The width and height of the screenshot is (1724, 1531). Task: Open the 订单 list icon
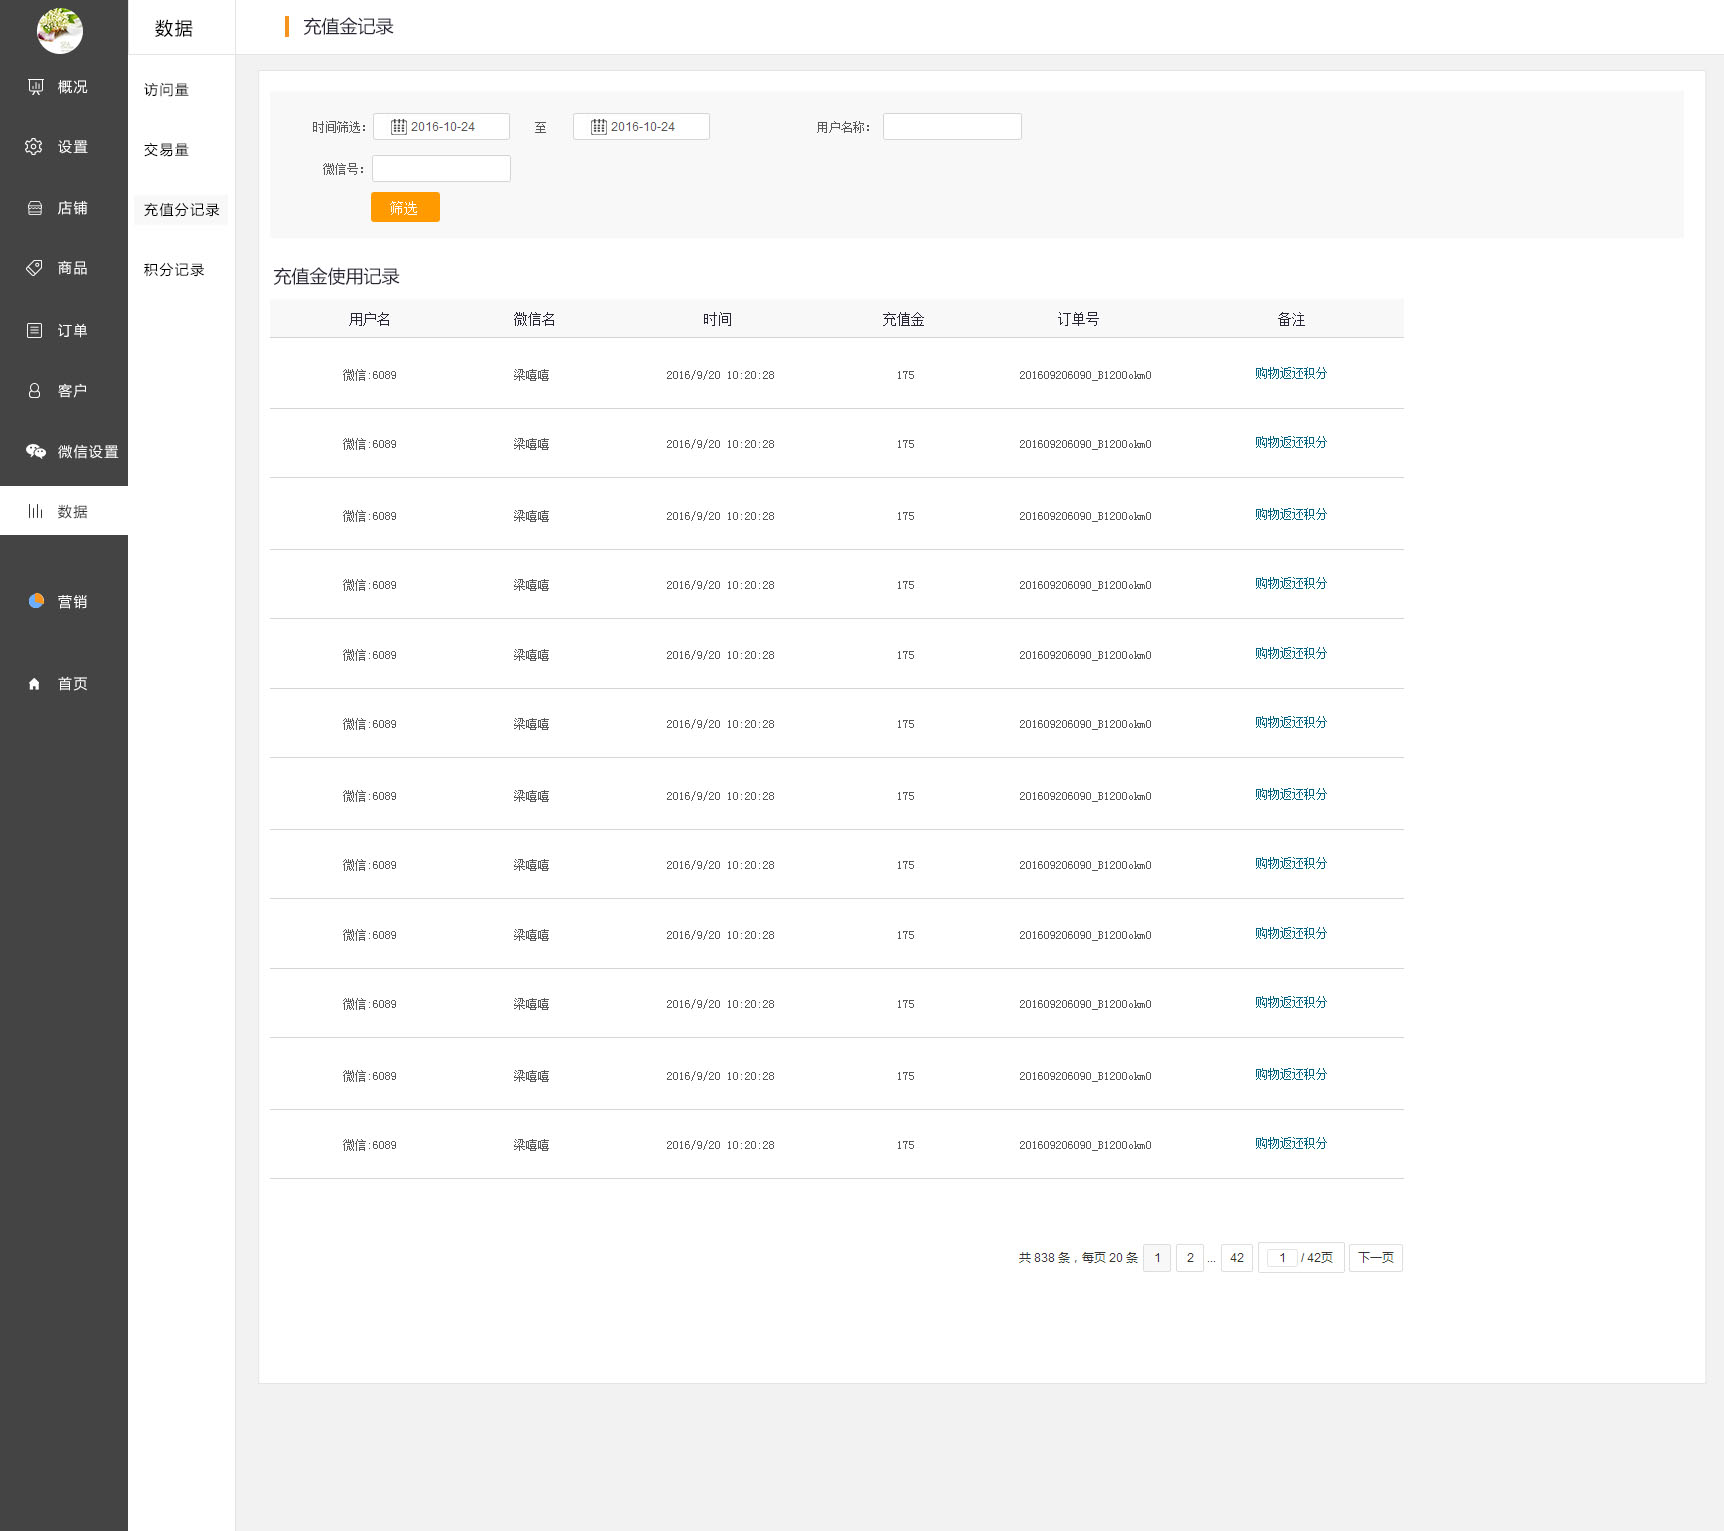click(35, 330)
